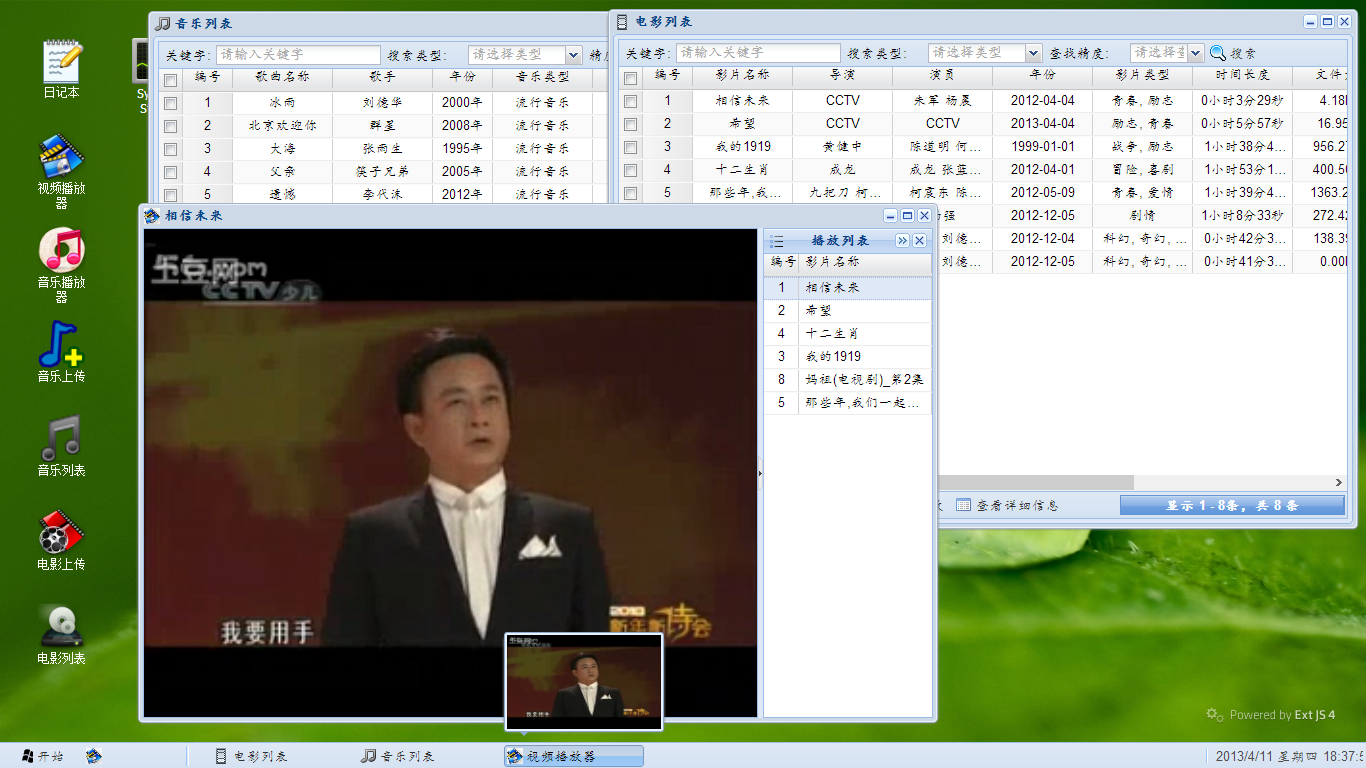
Task: Click the splitter handle beside 播放列表
Action: (x=760, y=473)
